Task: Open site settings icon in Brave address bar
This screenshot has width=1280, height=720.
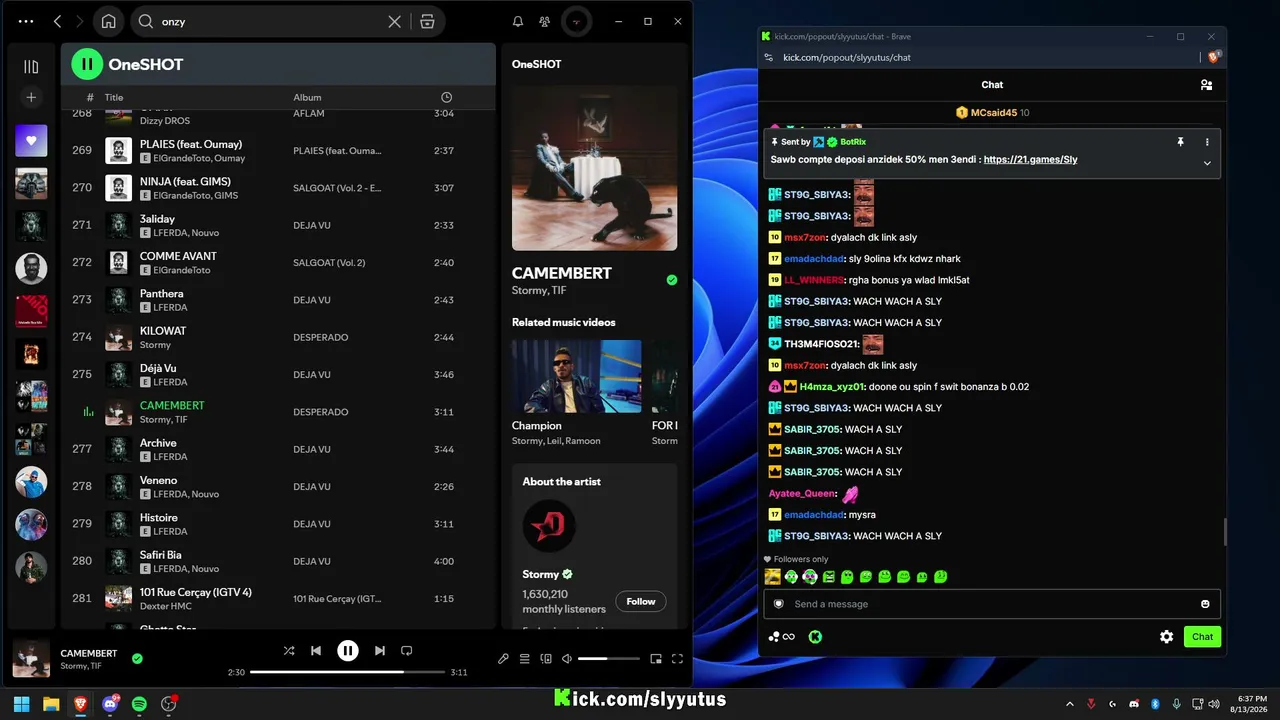Action: coord(769,57)
